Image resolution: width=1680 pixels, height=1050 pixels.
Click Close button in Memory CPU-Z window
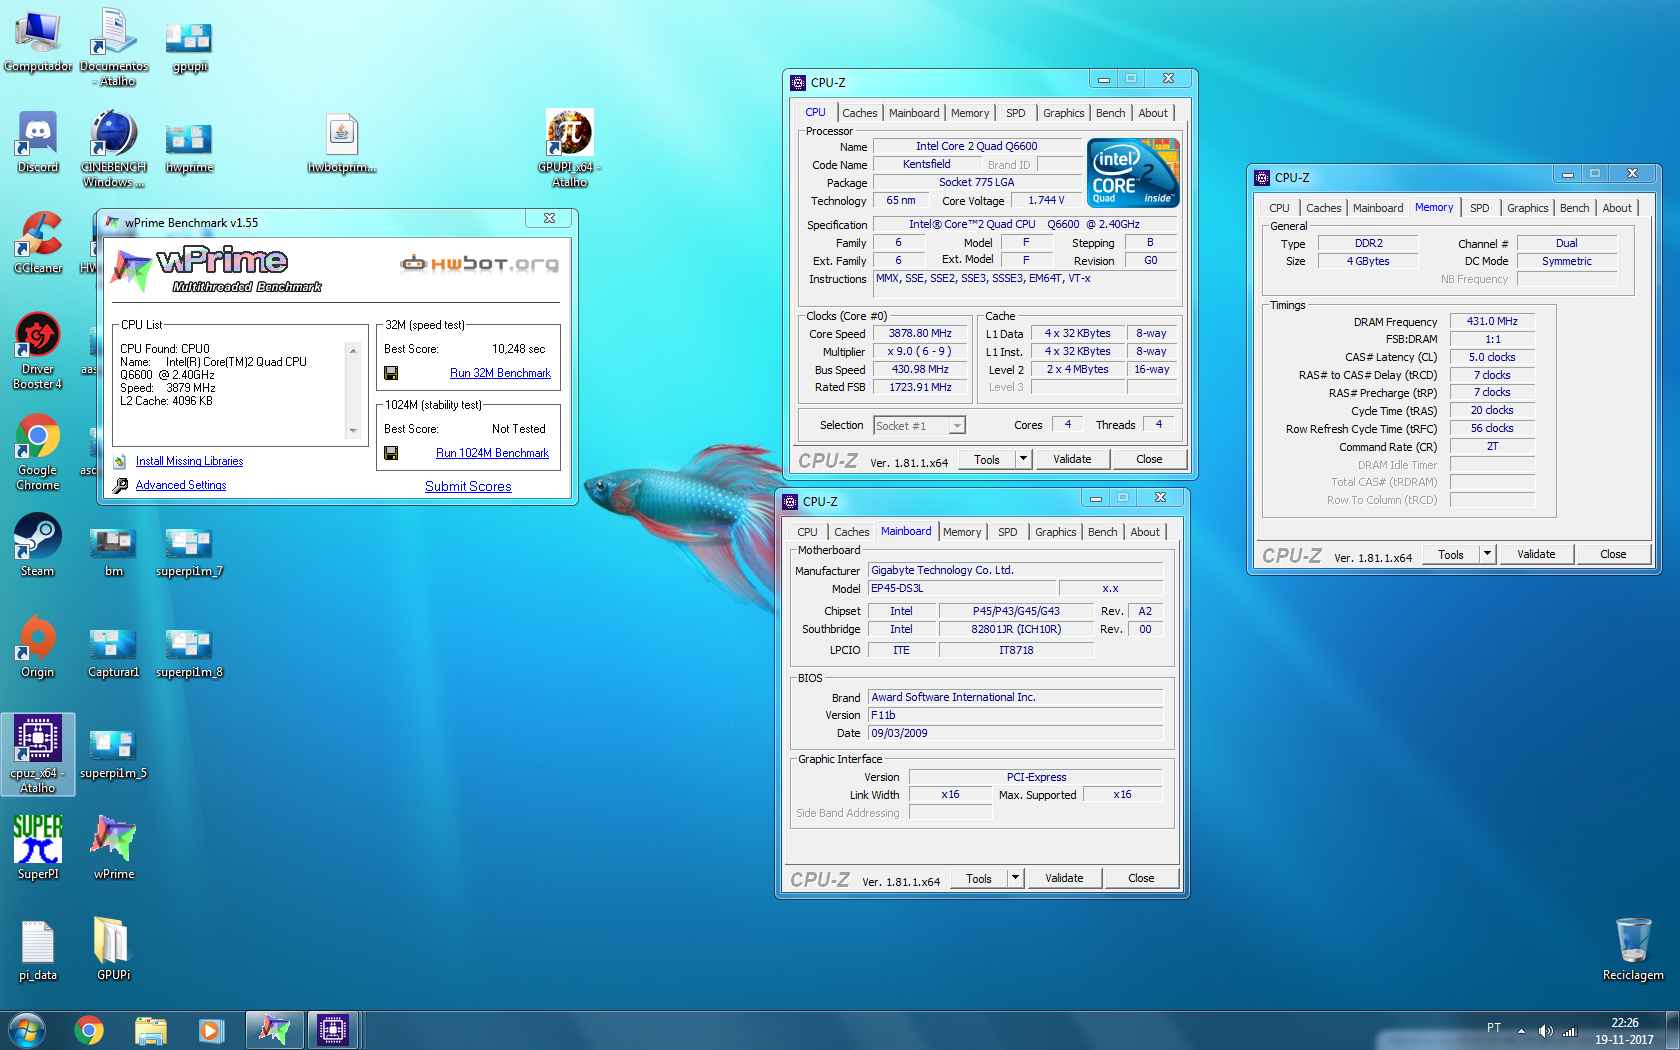click(x=1613, y=554)
